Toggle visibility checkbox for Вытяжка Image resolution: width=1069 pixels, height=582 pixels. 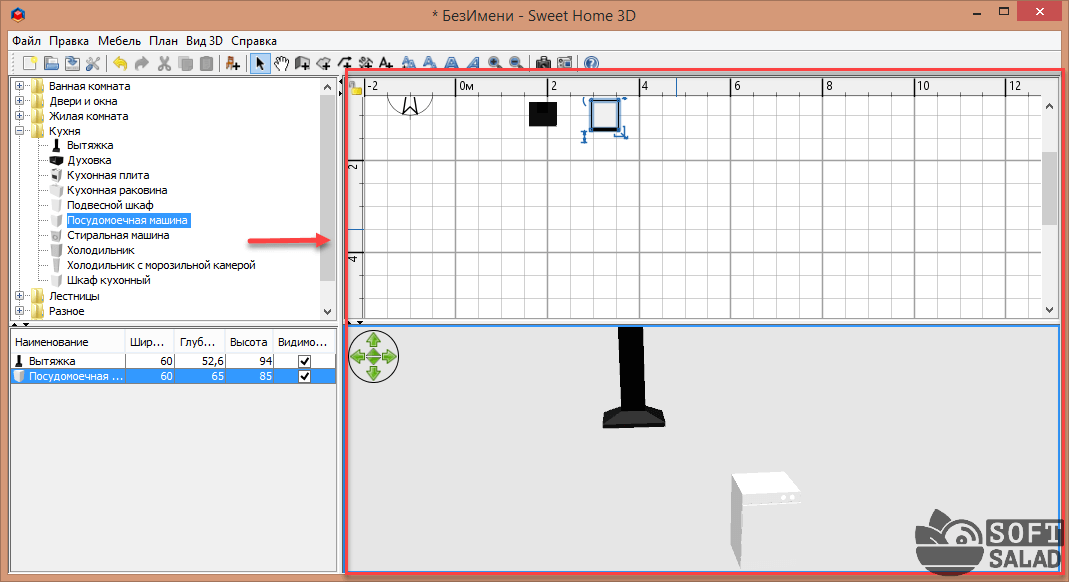click(x=304, y=361)
